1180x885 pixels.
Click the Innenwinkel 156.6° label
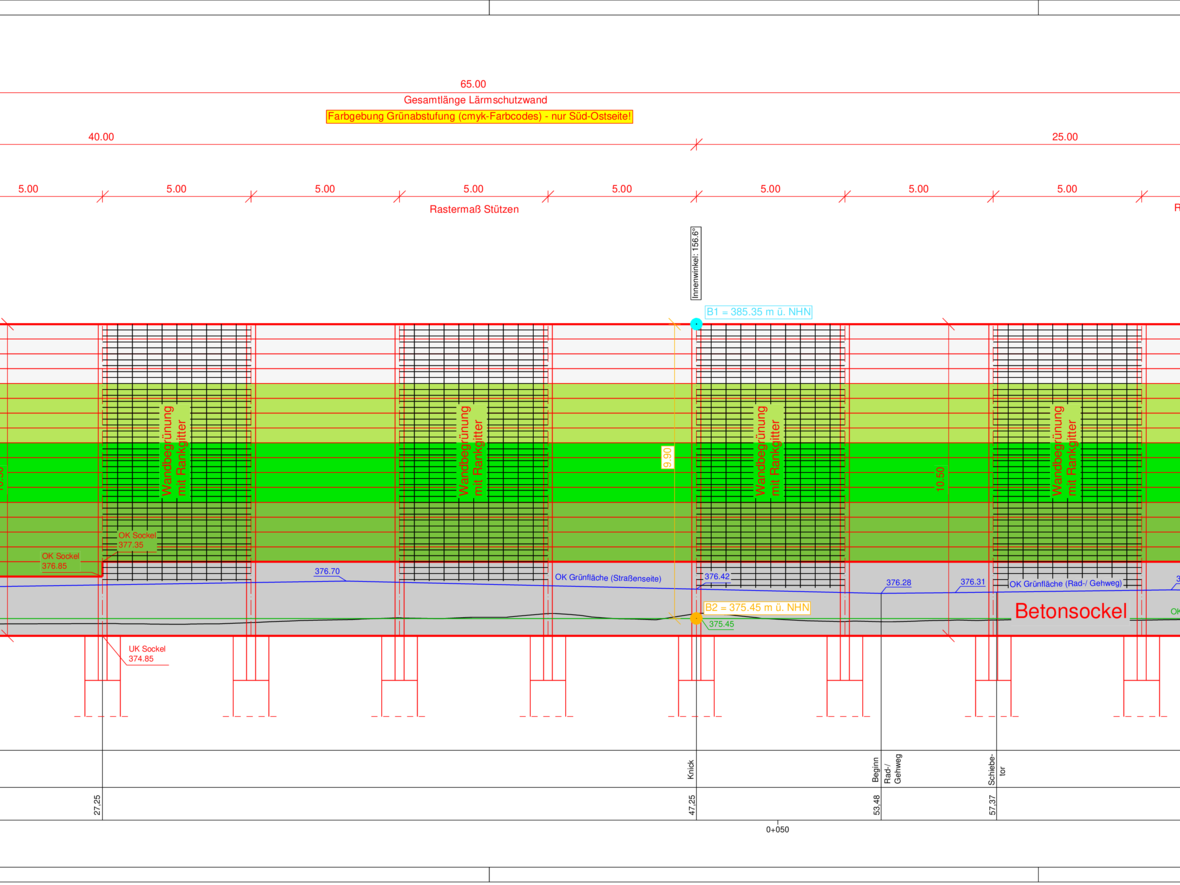pos(695,263)
